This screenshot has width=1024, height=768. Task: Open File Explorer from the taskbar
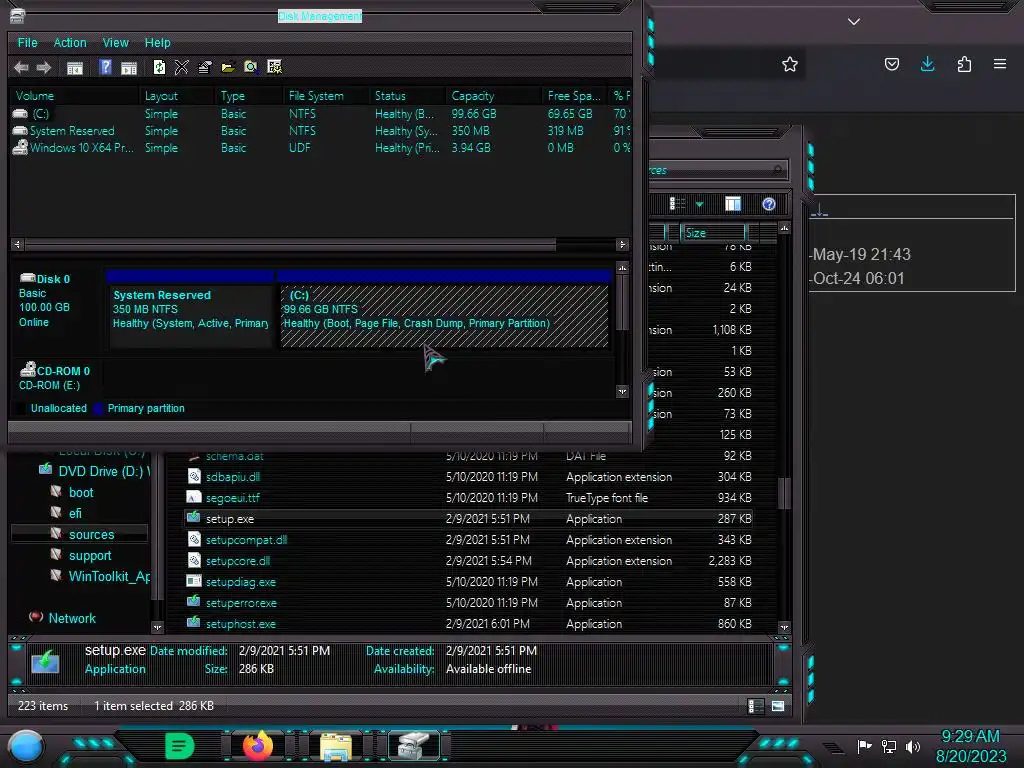336,746
